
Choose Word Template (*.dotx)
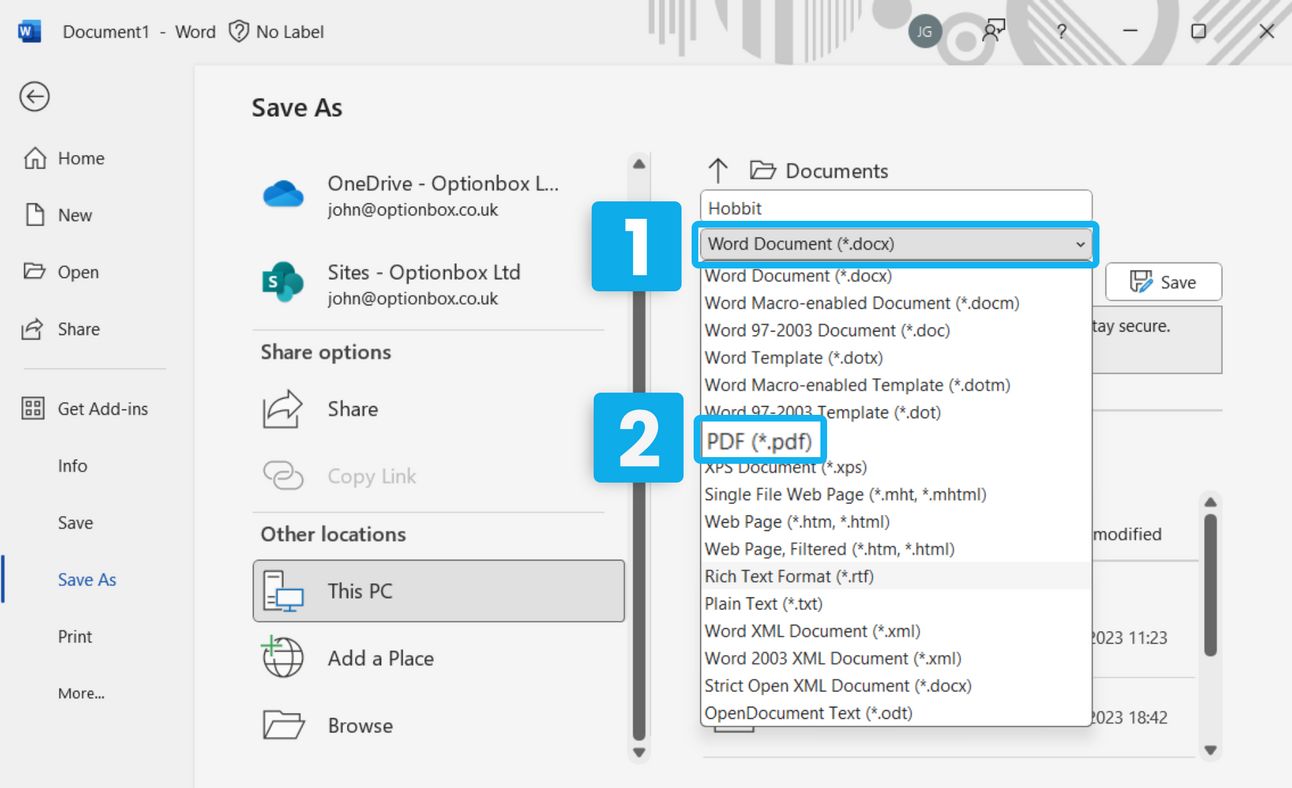coord(896,358)
